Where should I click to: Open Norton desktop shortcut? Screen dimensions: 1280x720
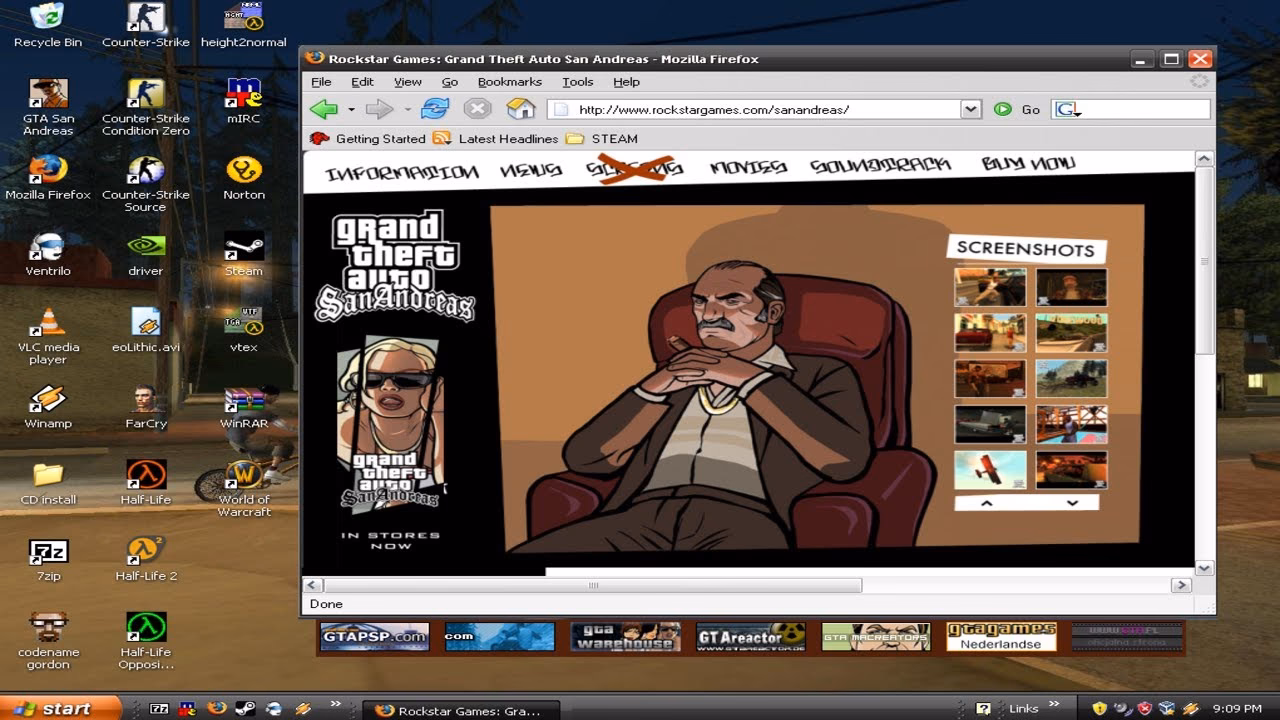coord(244,177)
